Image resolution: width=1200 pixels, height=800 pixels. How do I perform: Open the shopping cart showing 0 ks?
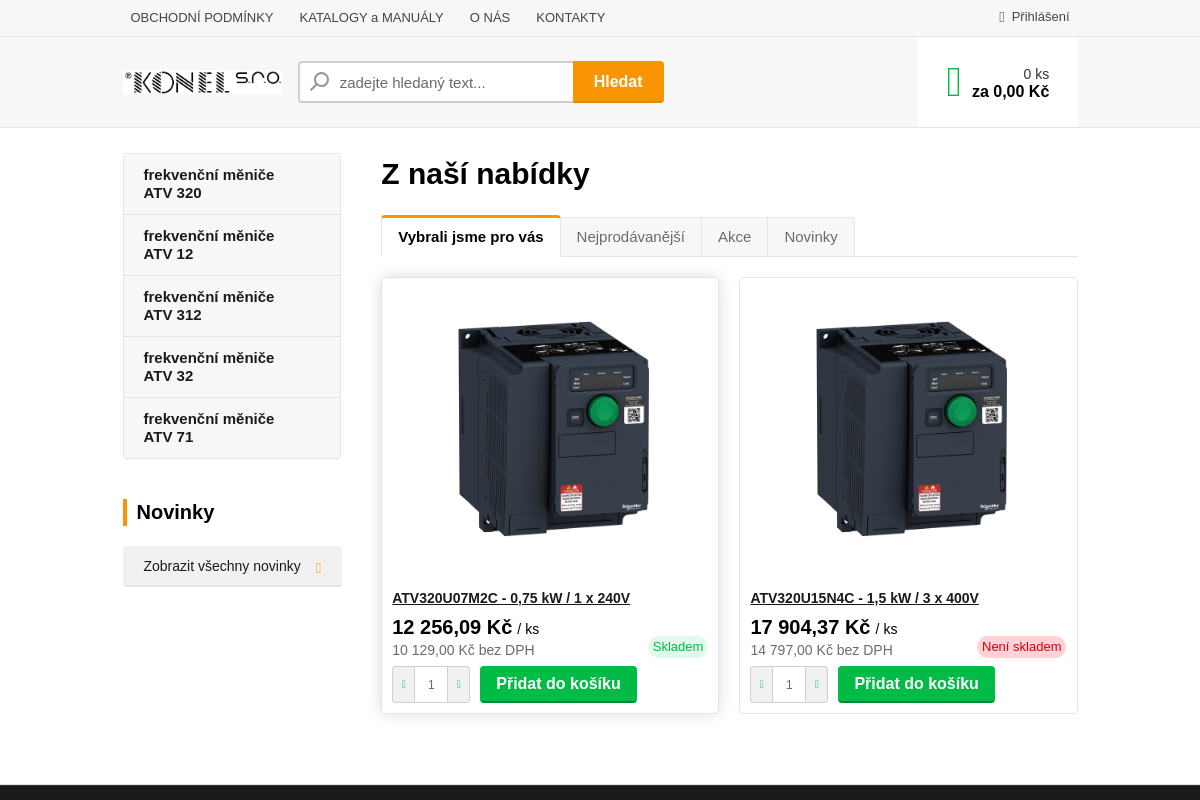pos(997,82)
